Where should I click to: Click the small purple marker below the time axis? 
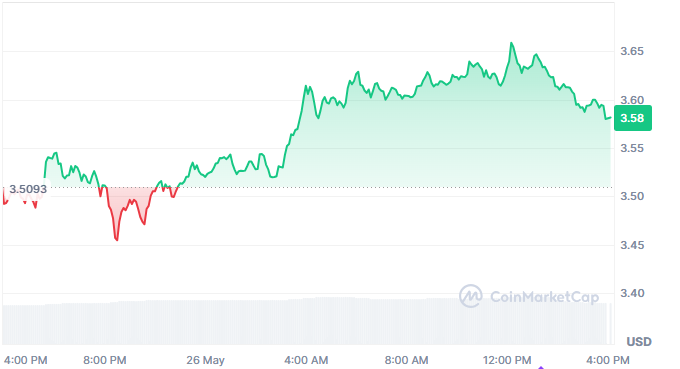click(541, 367)
